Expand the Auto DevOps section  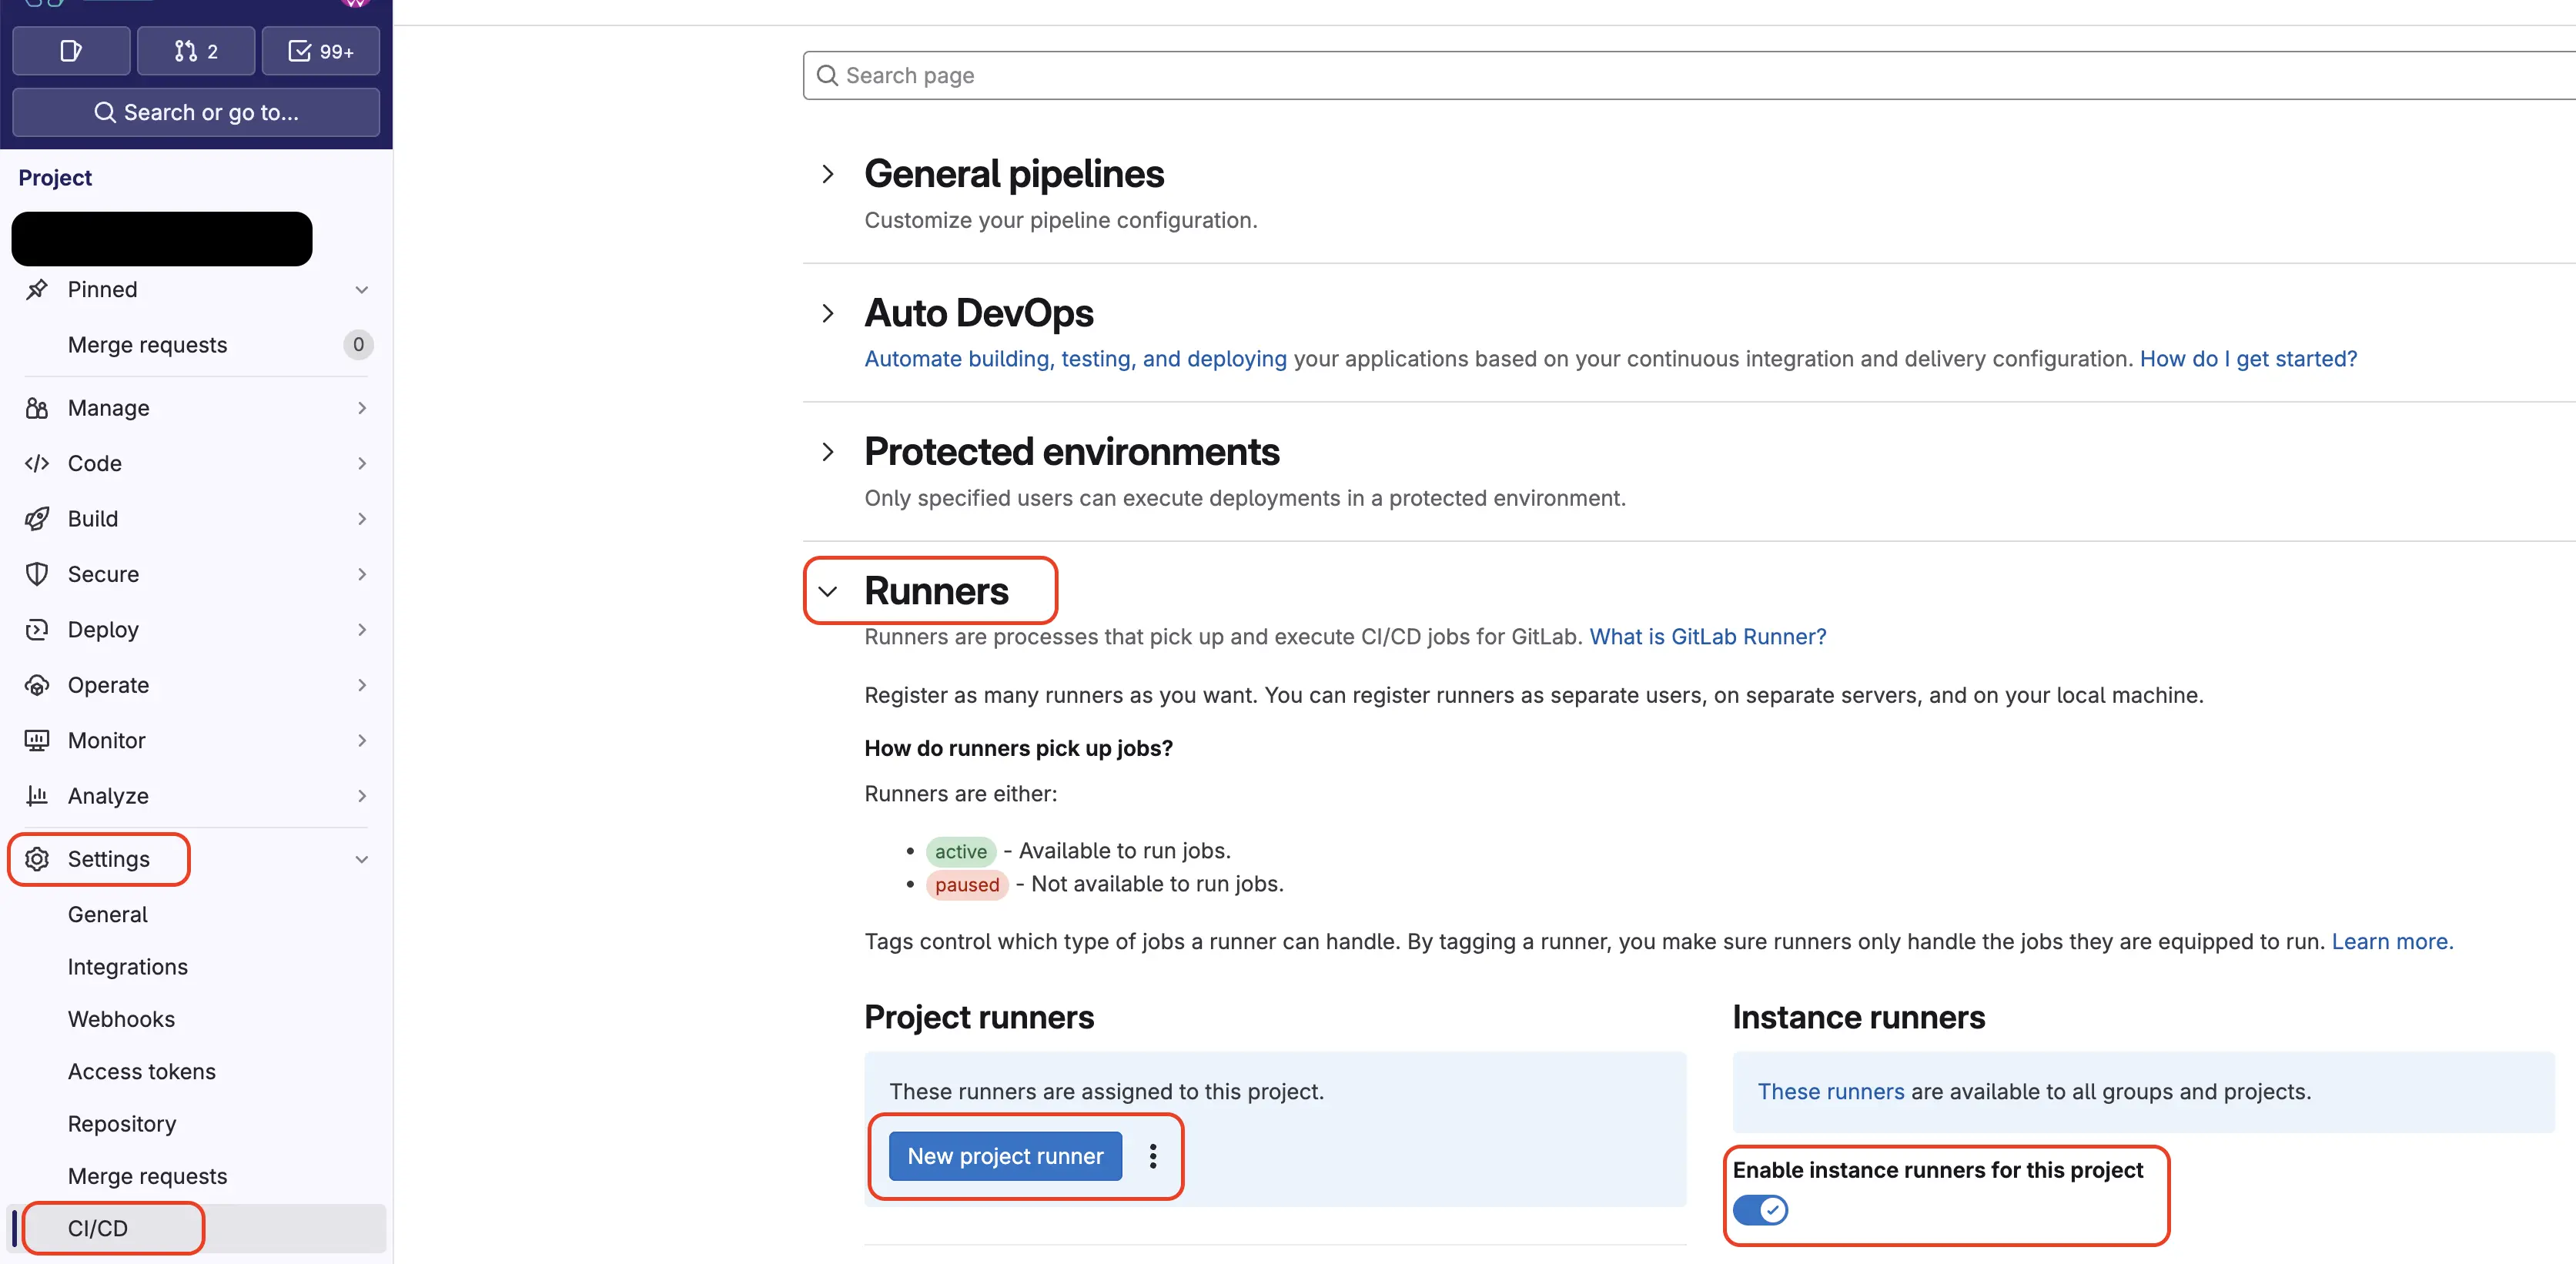click(x=828, y=313)
